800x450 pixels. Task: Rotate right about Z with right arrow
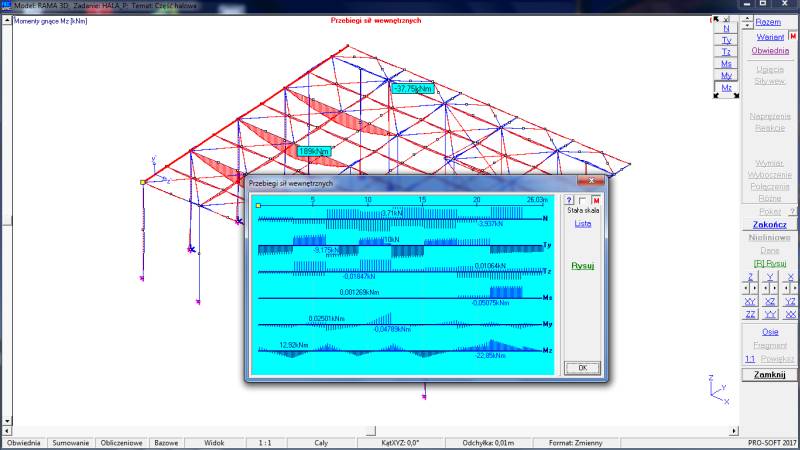coord(754,288)
